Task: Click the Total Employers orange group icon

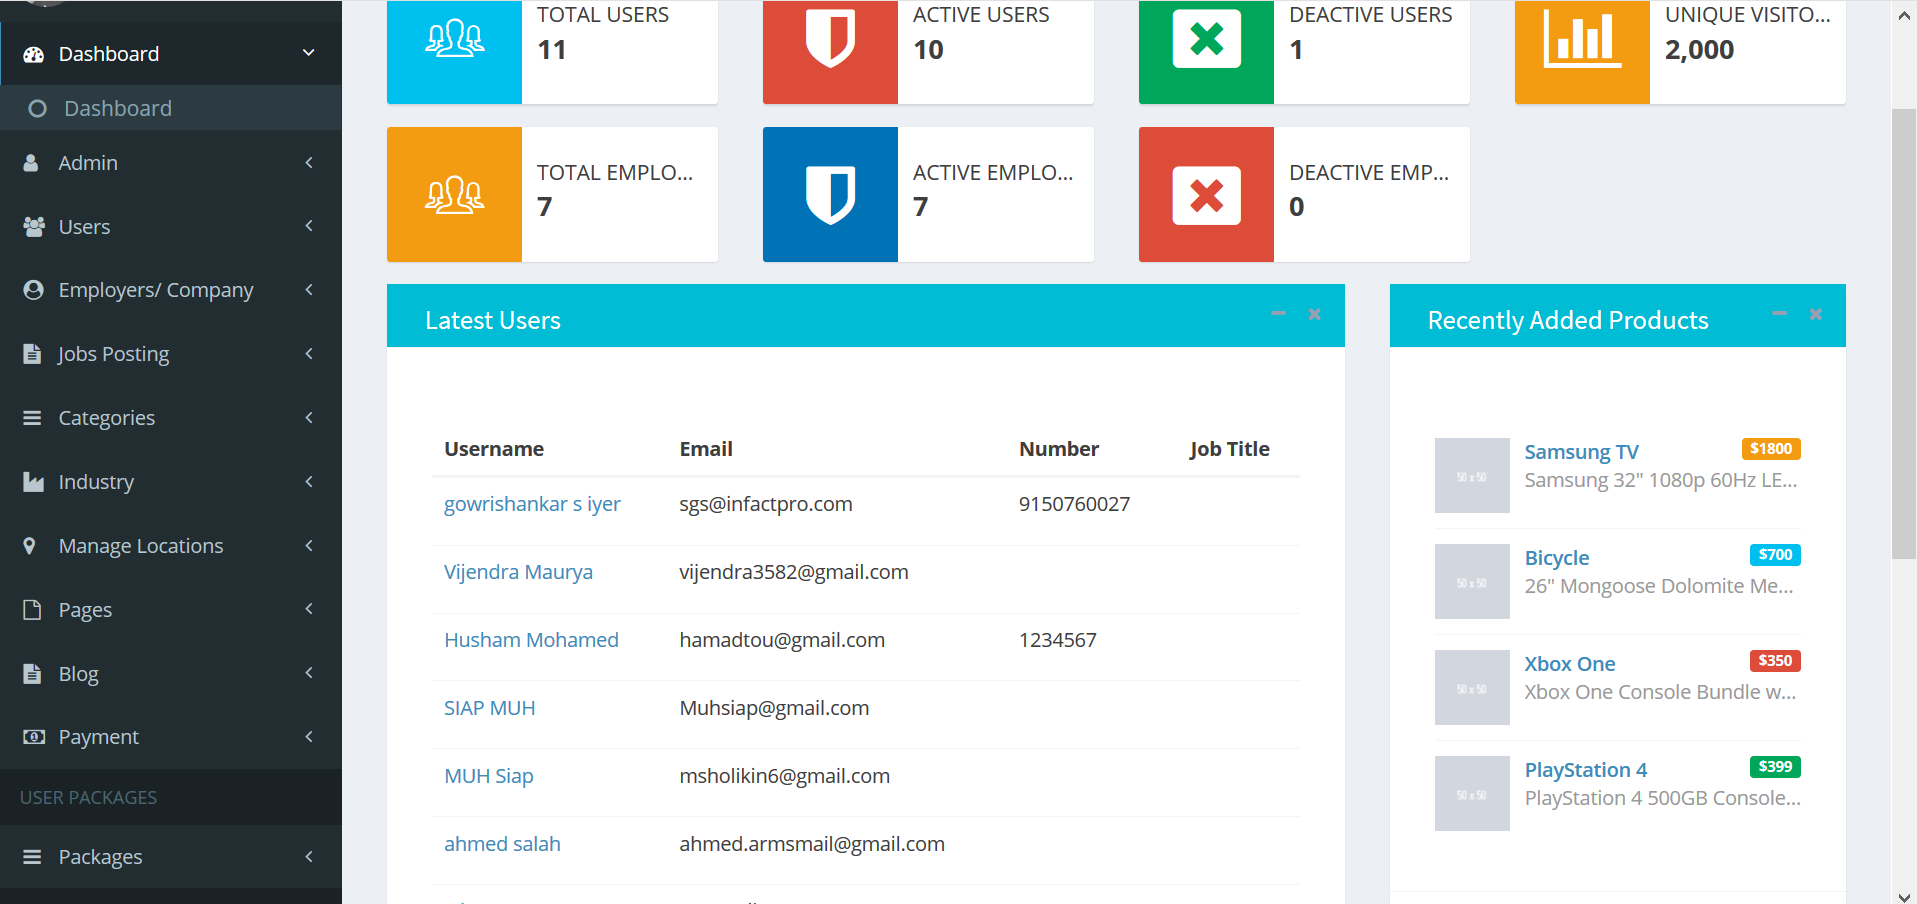Action: (454, 195)
